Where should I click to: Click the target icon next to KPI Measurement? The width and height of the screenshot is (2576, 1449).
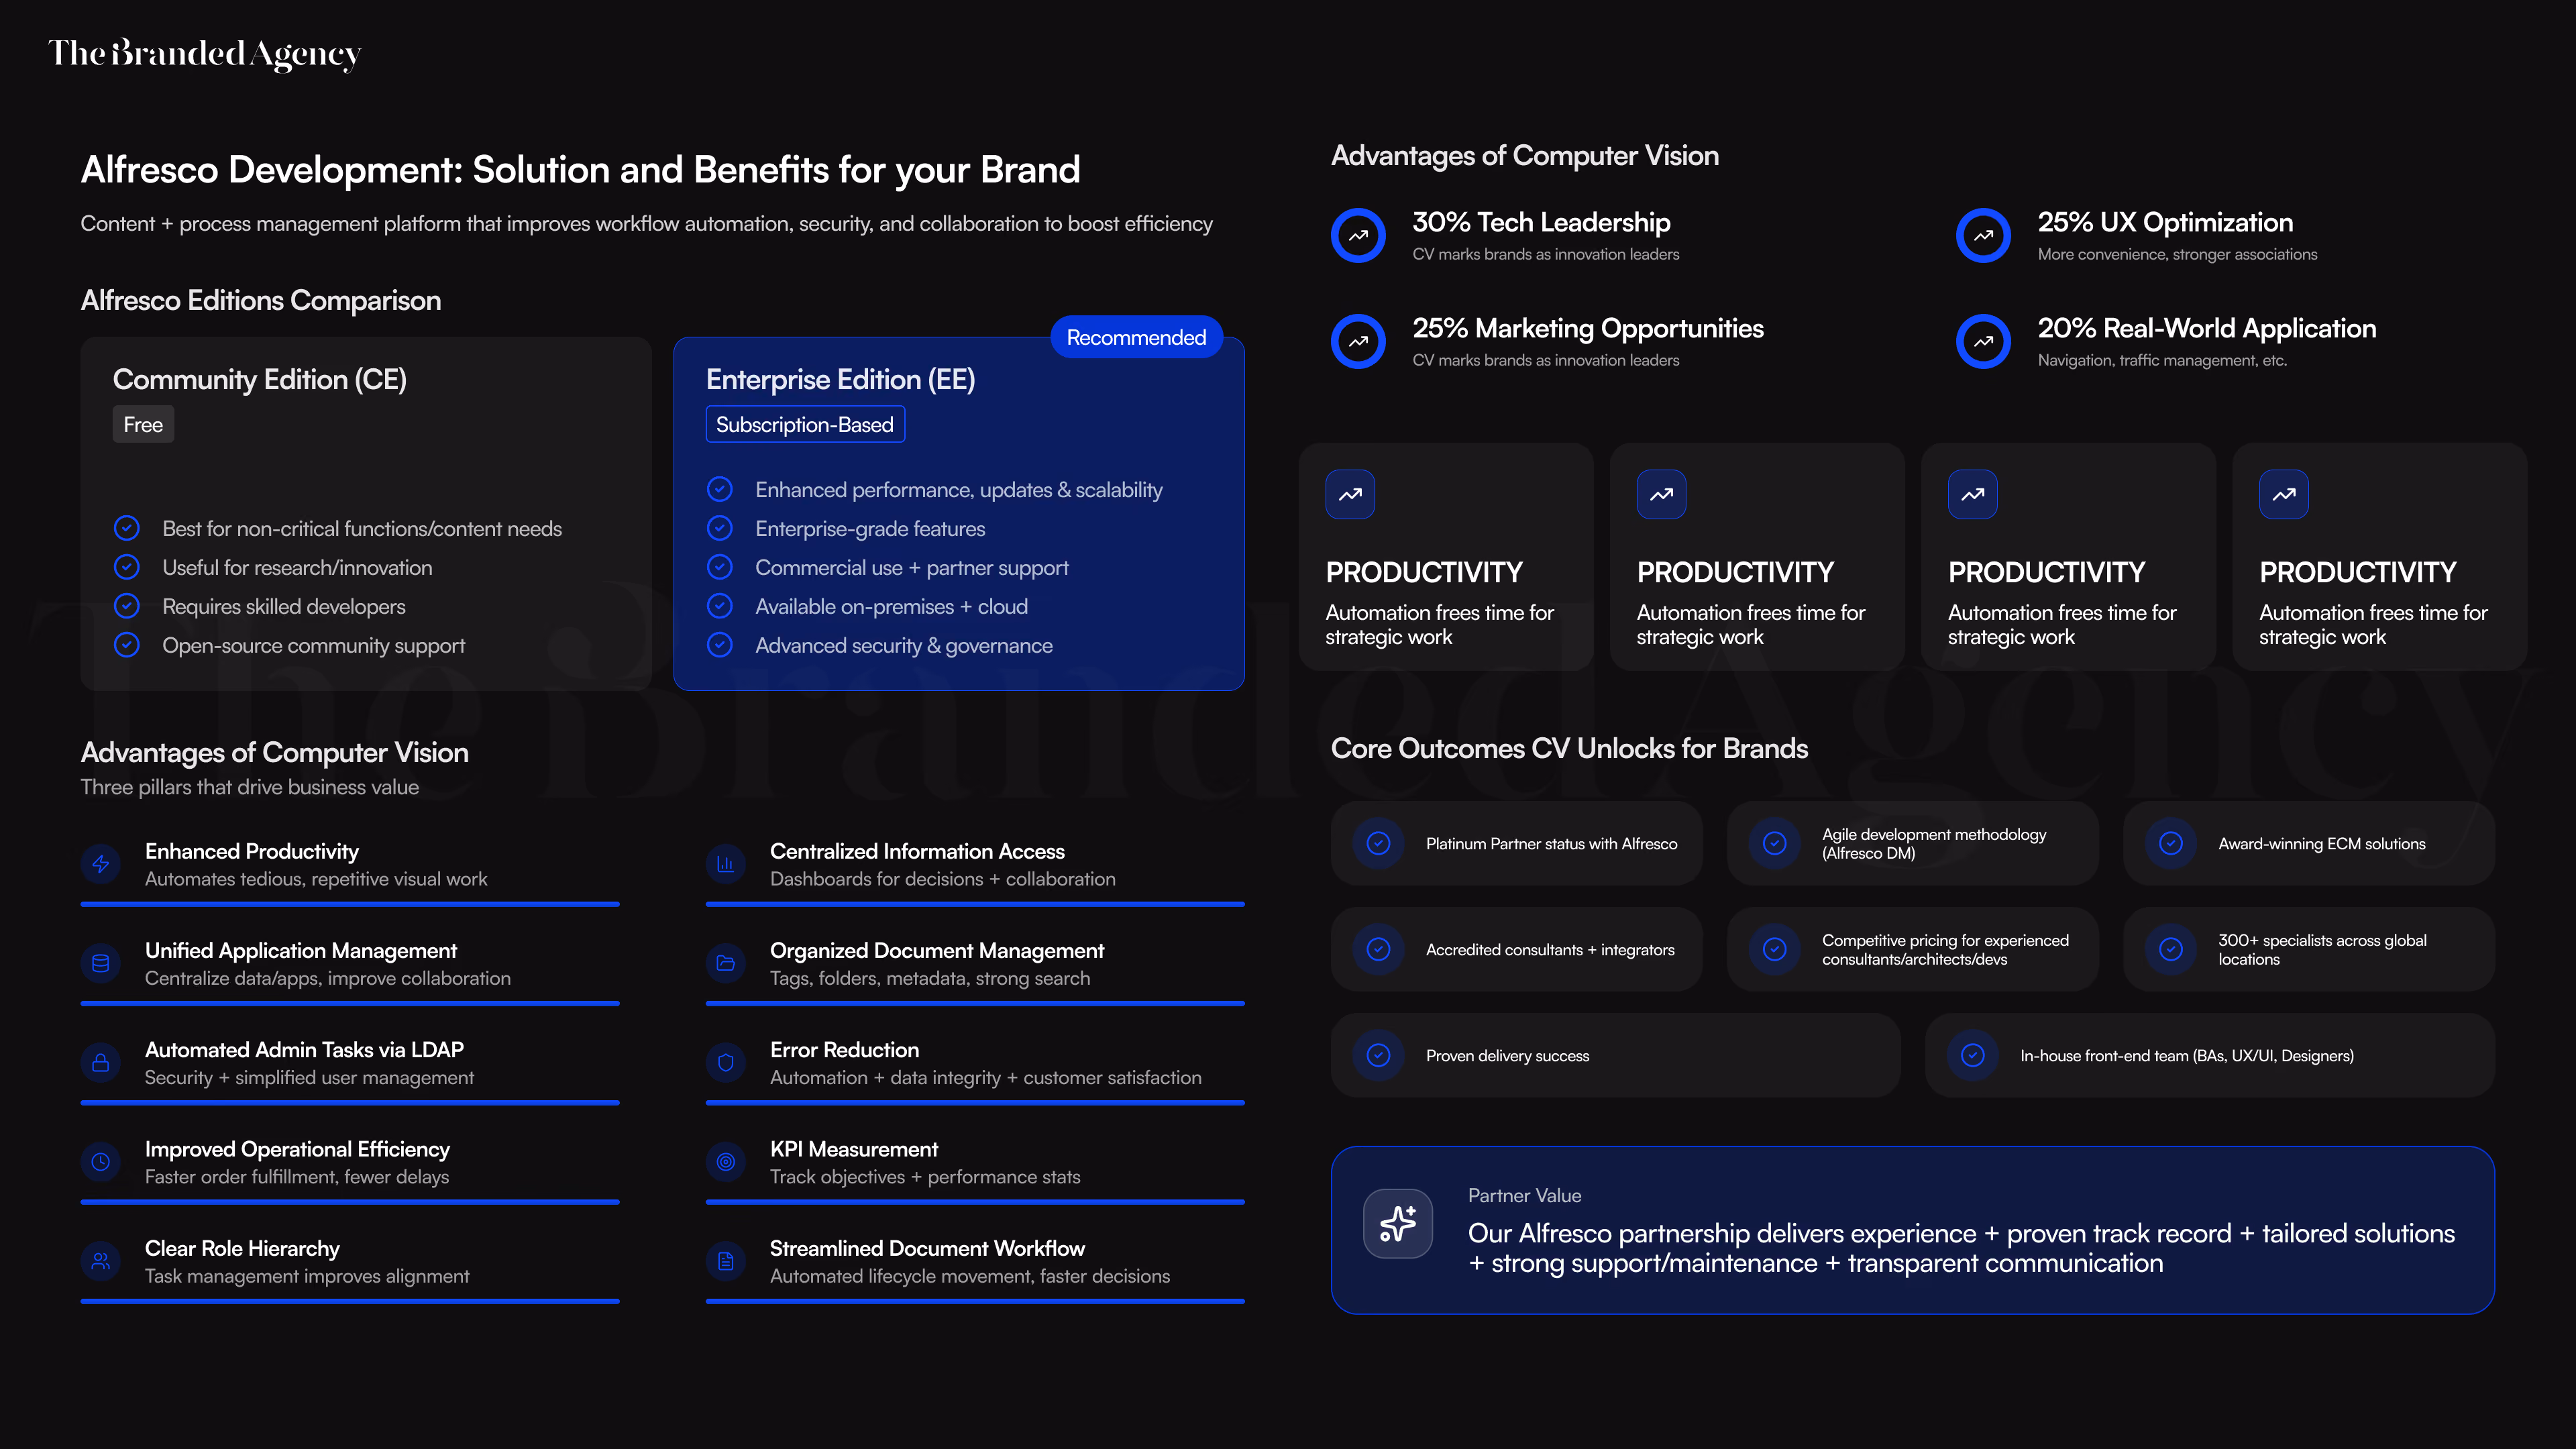pos(726,1162)
